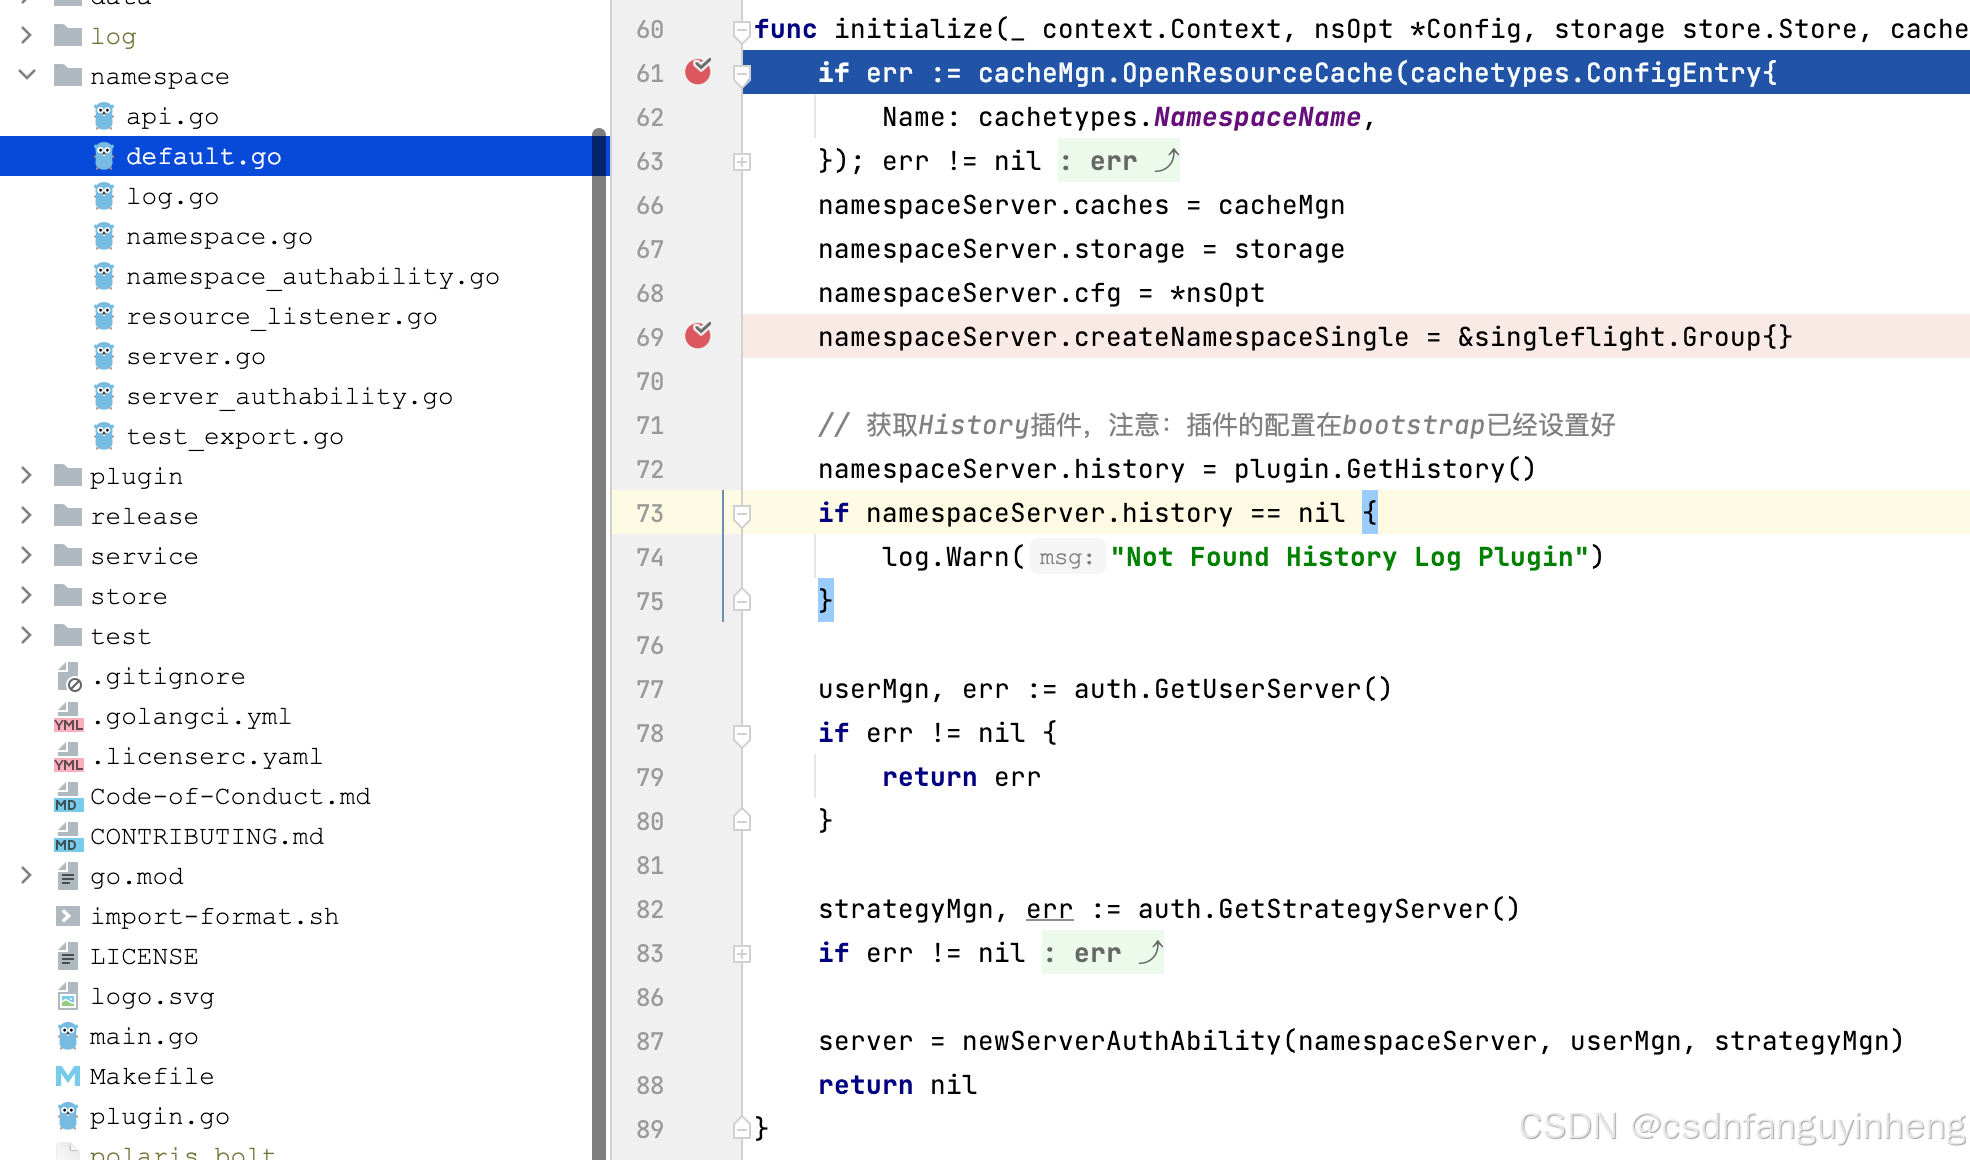Expand the go.mod node
The width and height of the screenshot is (1970, 1160).
point(27,876)
